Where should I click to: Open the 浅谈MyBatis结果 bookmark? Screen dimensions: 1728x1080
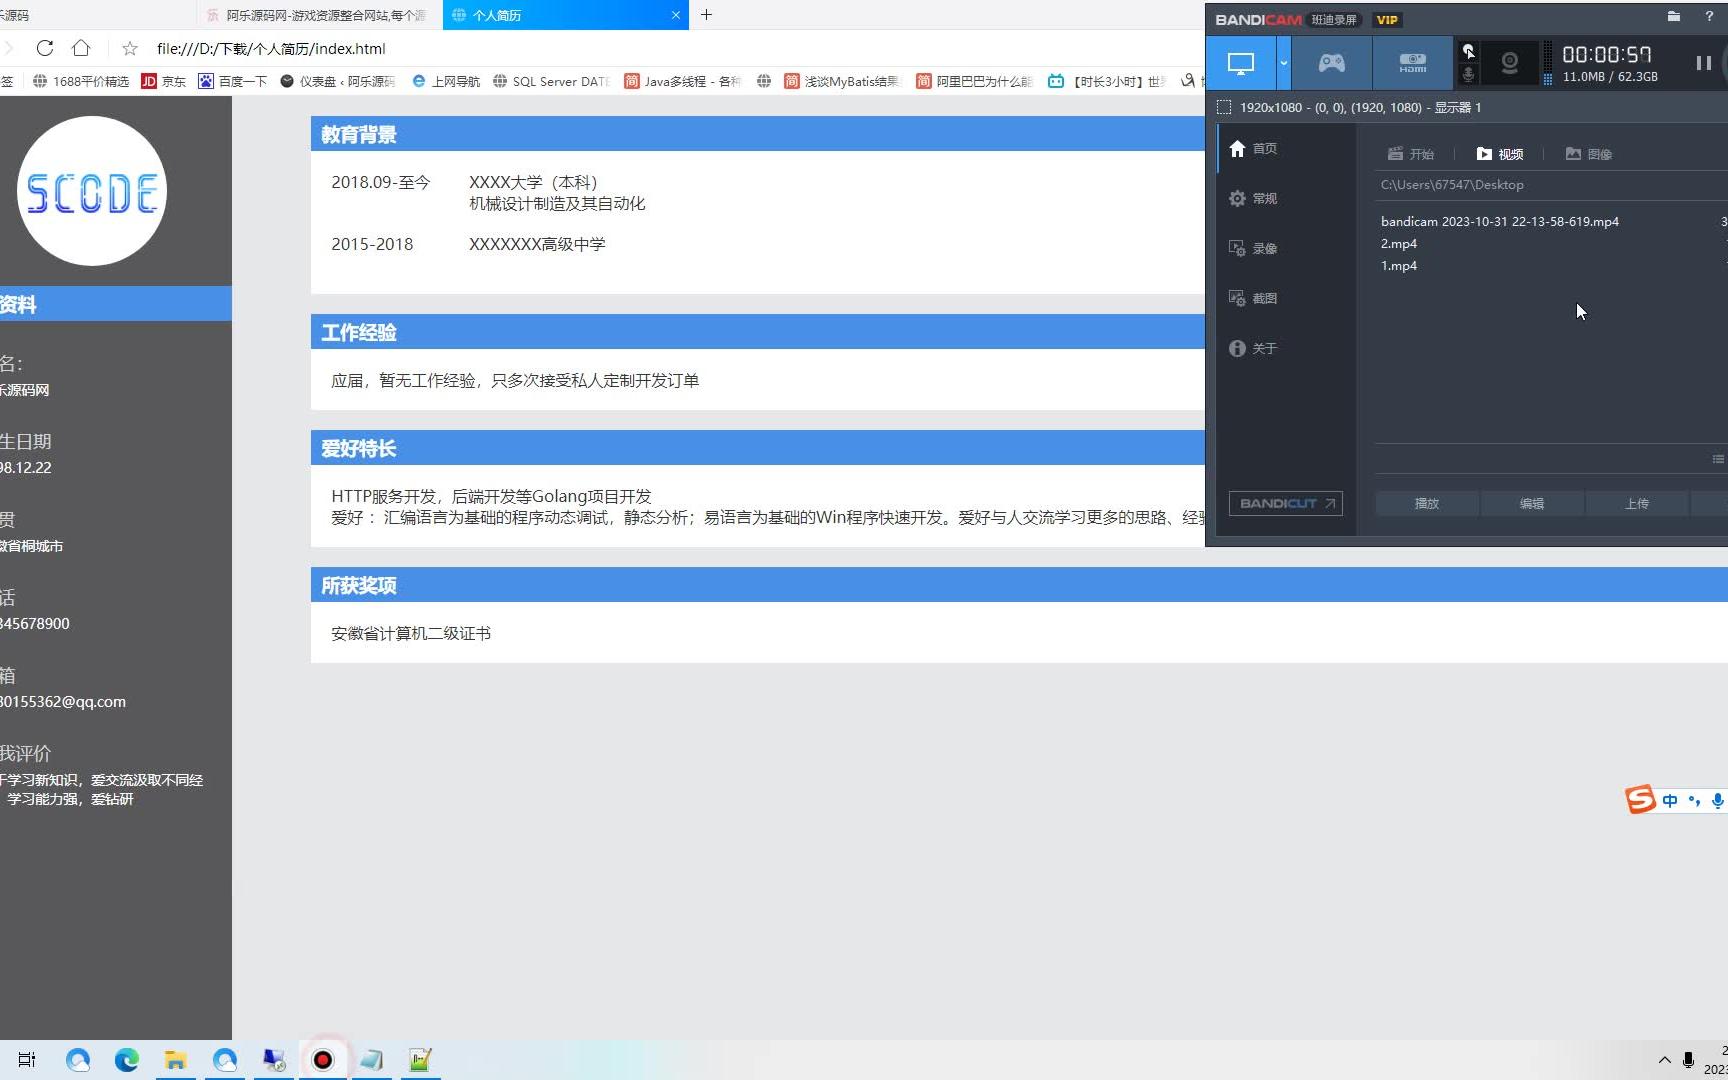coord(842,81)
